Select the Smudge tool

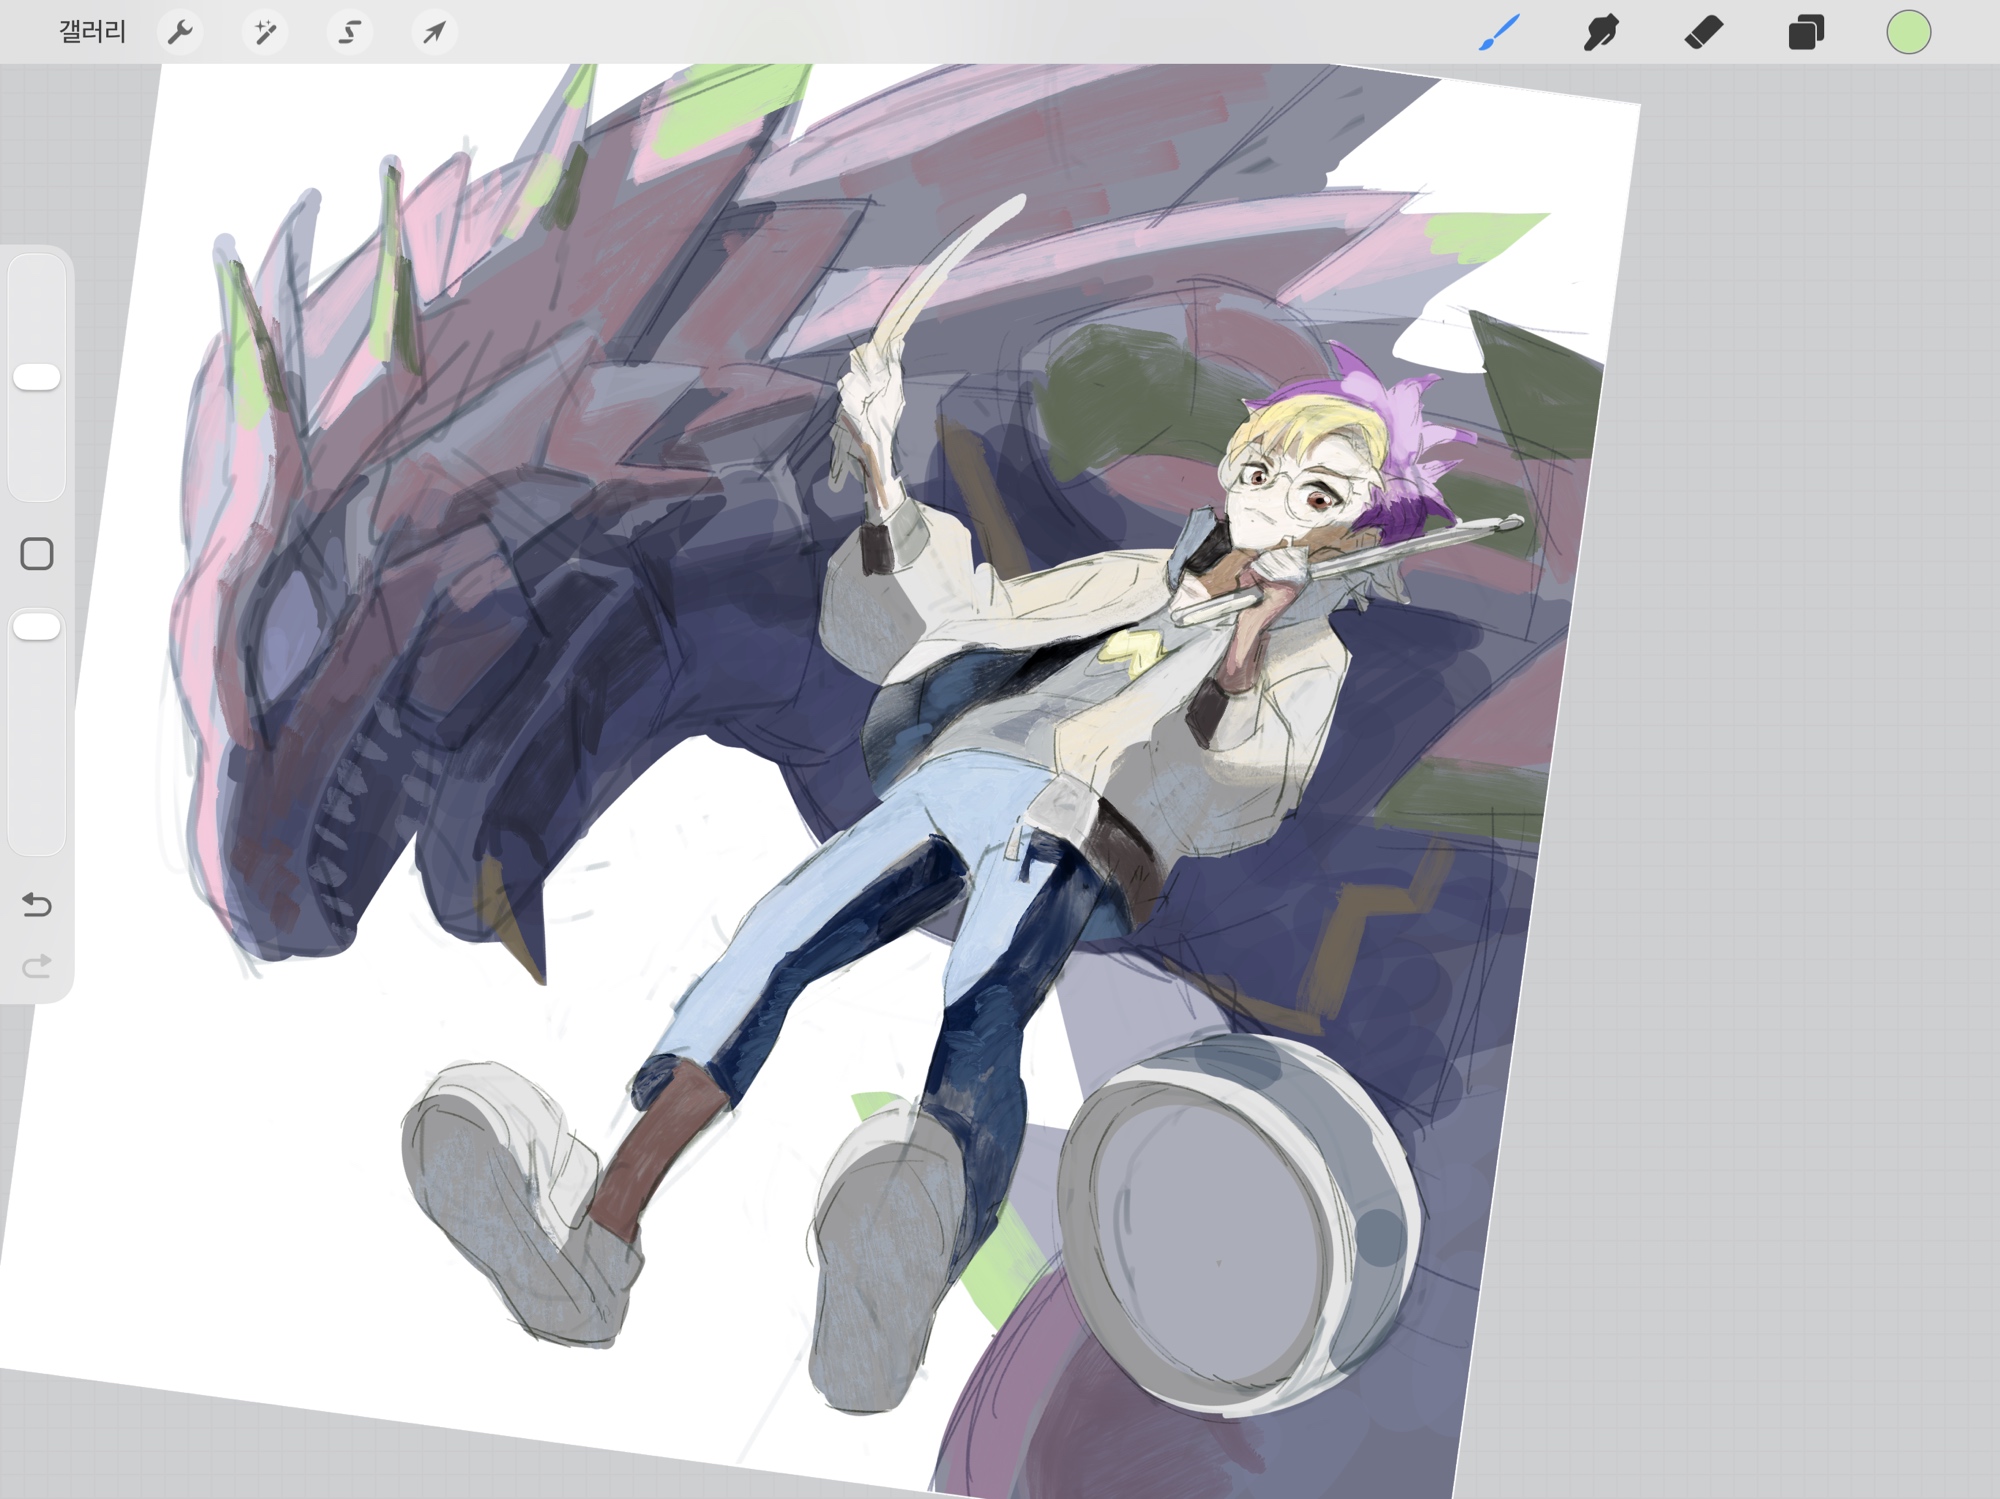click(x=1601, y=32)
